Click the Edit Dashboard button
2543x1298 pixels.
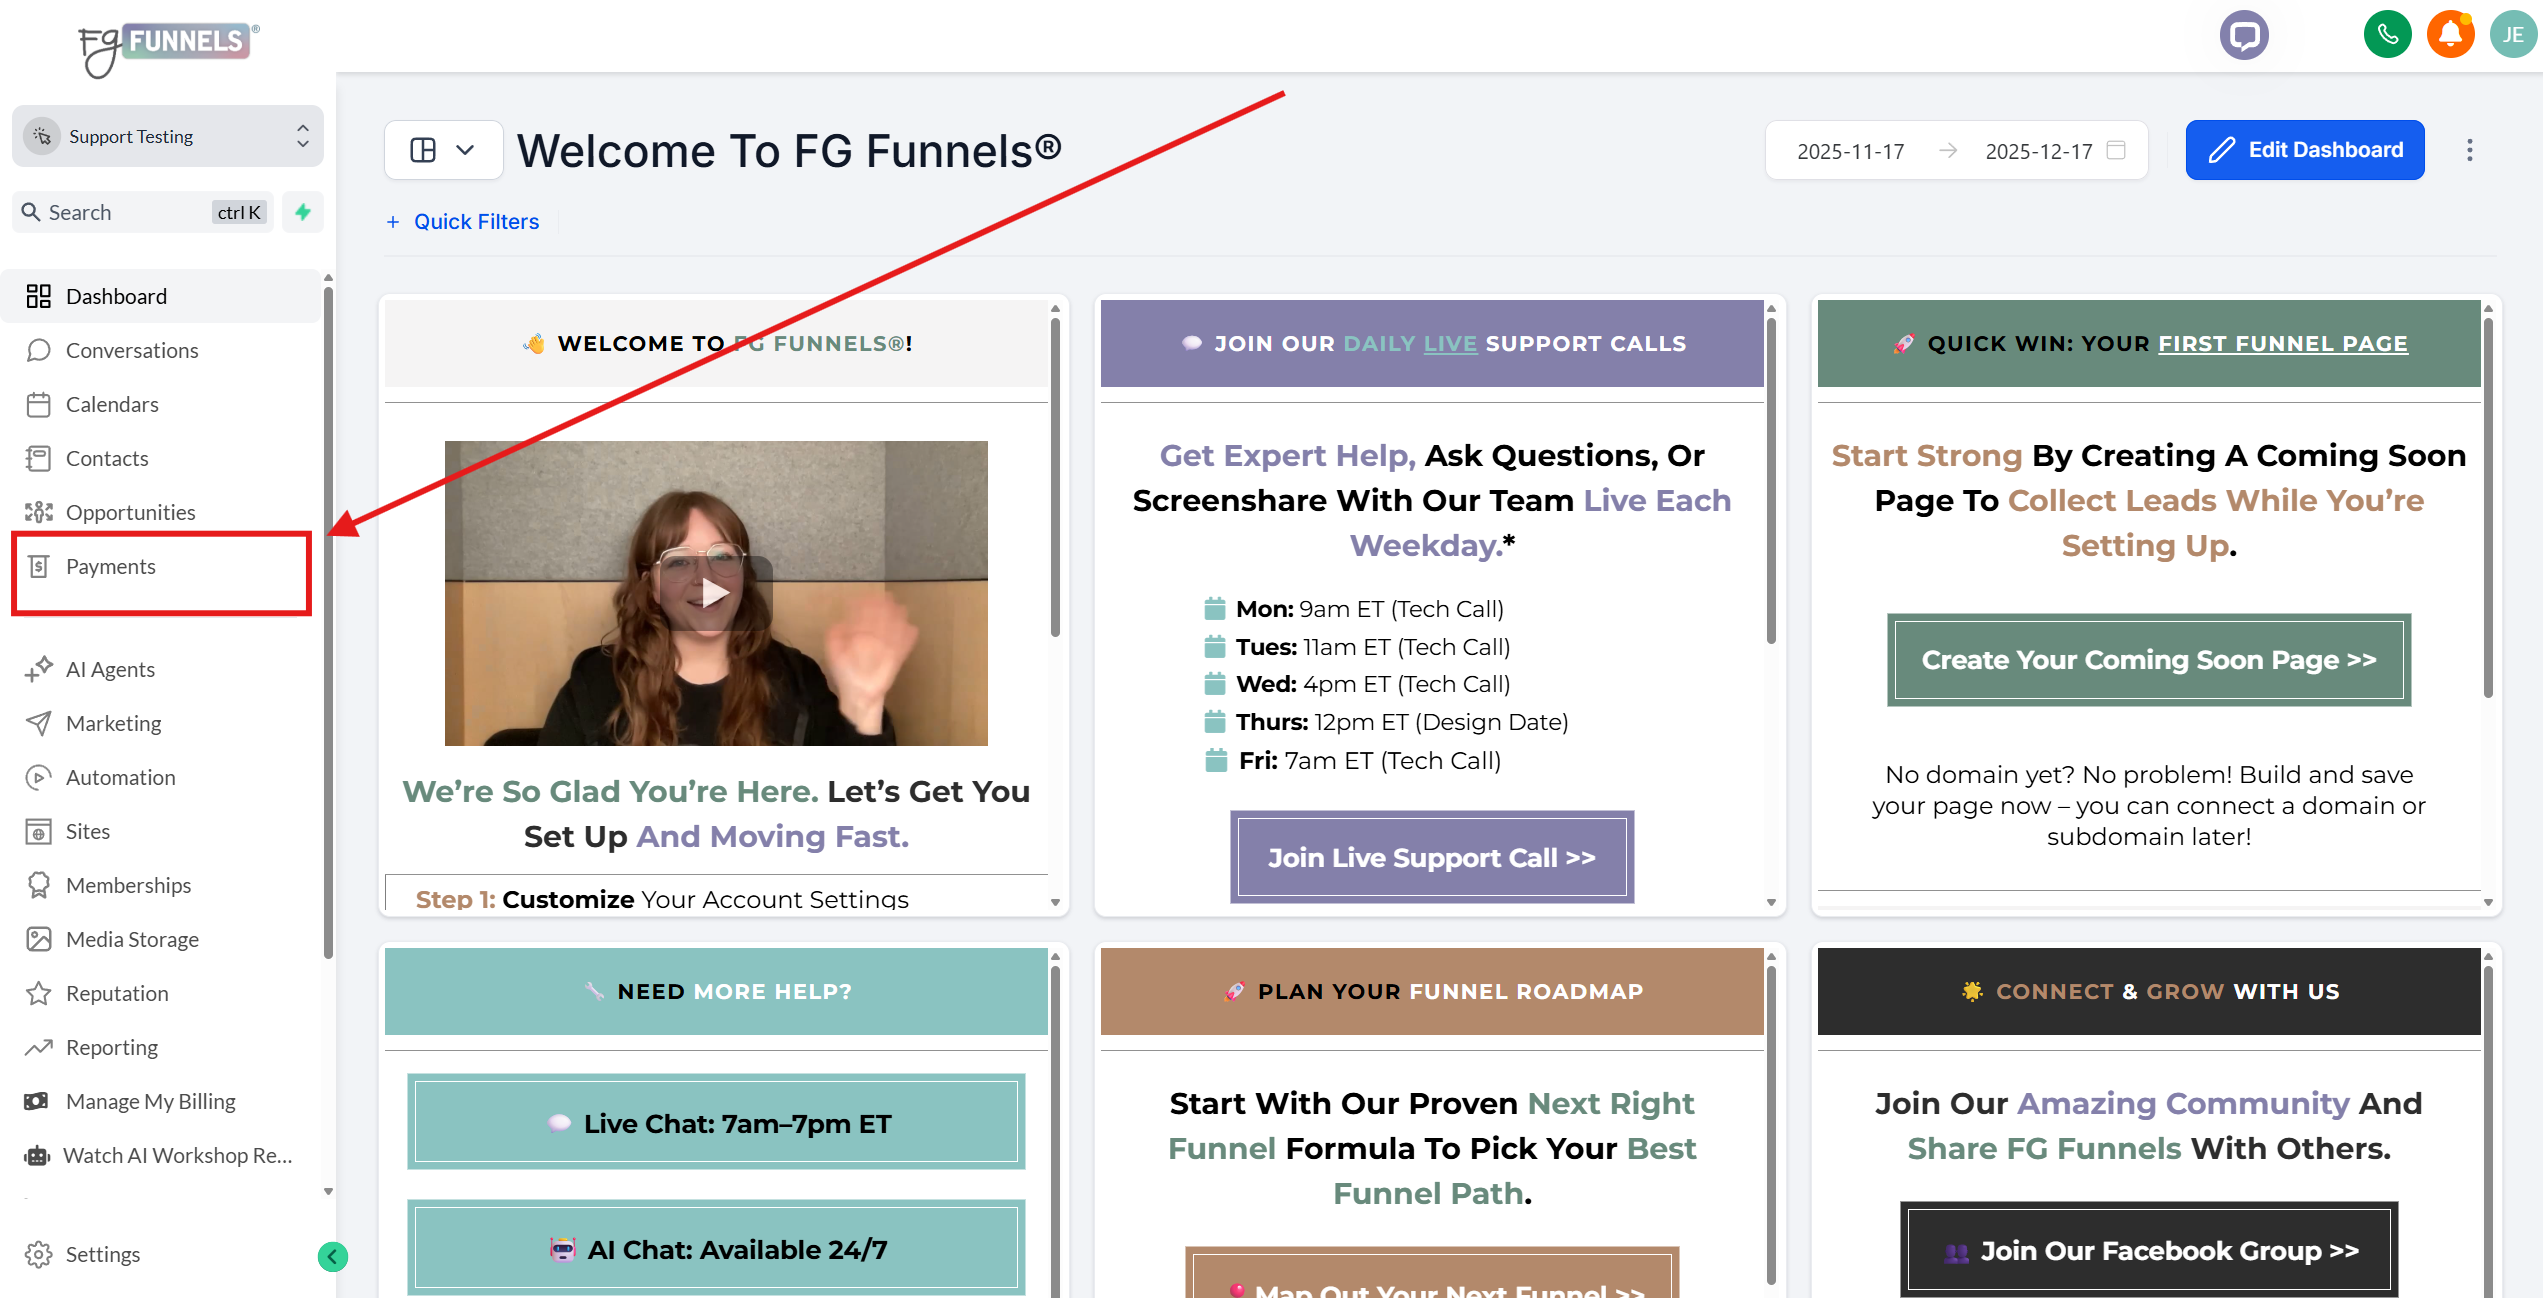point(2304,150)
